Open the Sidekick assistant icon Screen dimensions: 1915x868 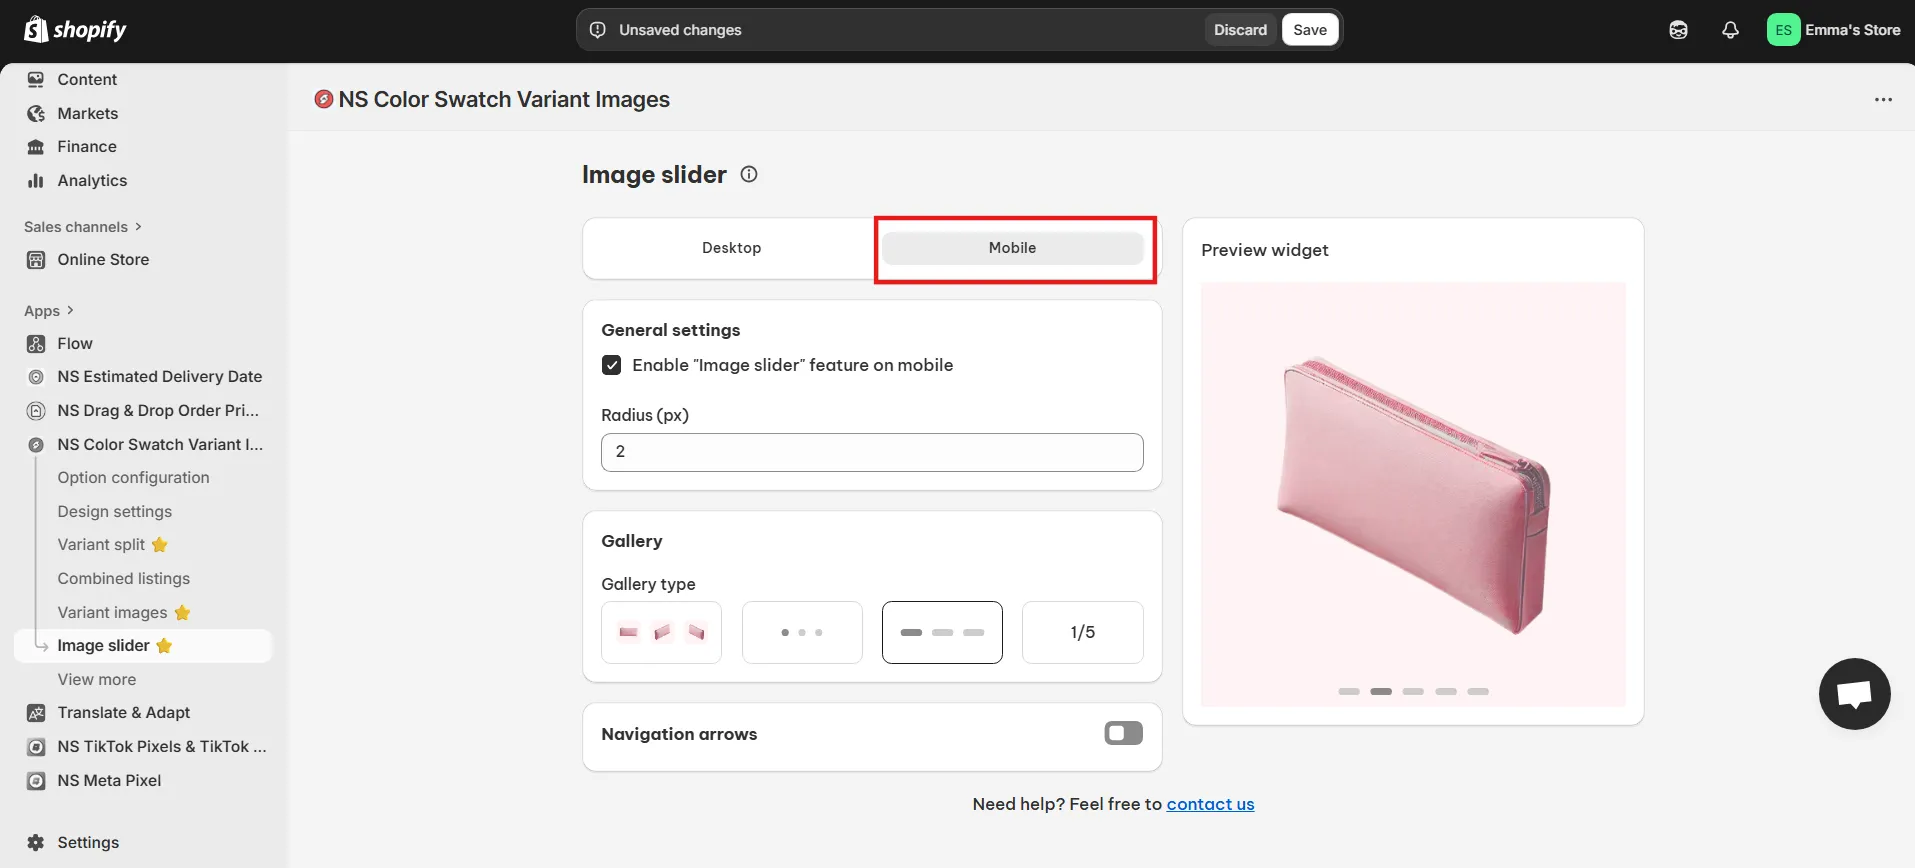pyautogui.click(x=1678, y=30)
